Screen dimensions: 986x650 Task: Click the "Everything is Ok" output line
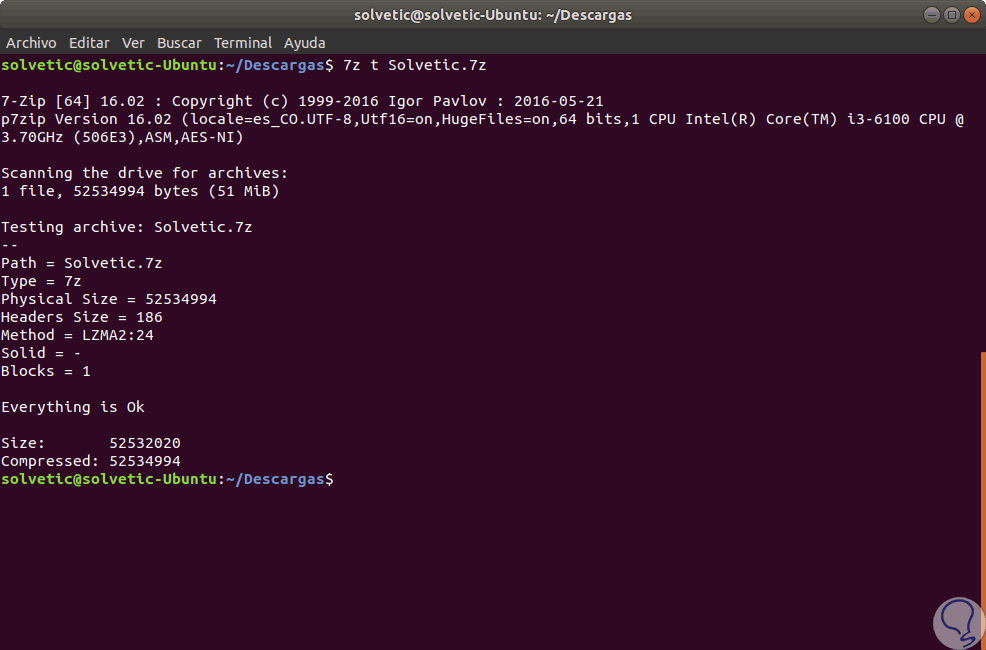73,407
